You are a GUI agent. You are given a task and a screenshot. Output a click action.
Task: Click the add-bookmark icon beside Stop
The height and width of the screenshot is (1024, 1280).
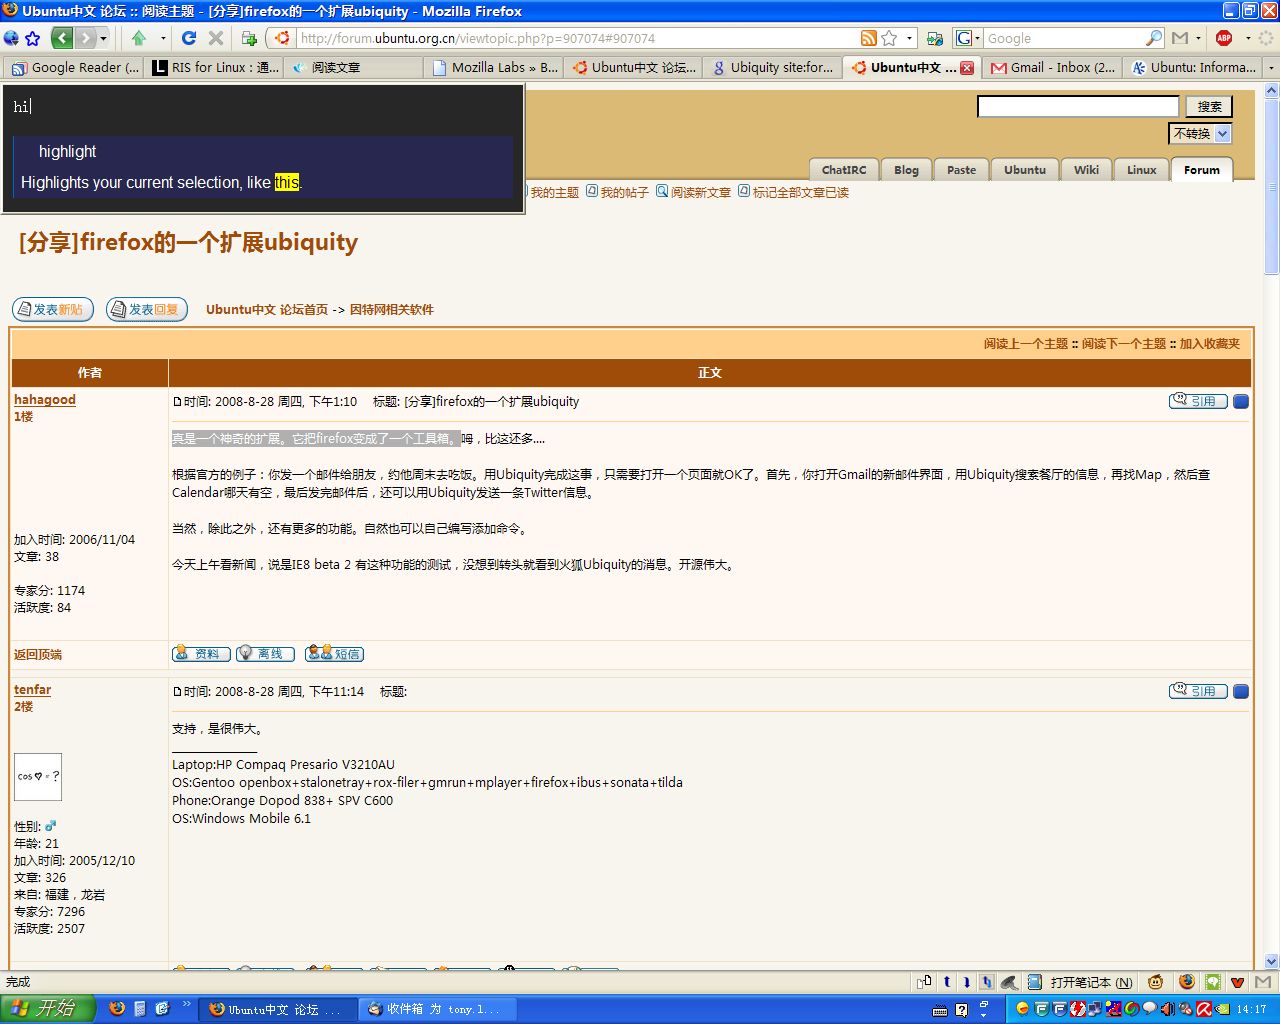pos(249,38)
